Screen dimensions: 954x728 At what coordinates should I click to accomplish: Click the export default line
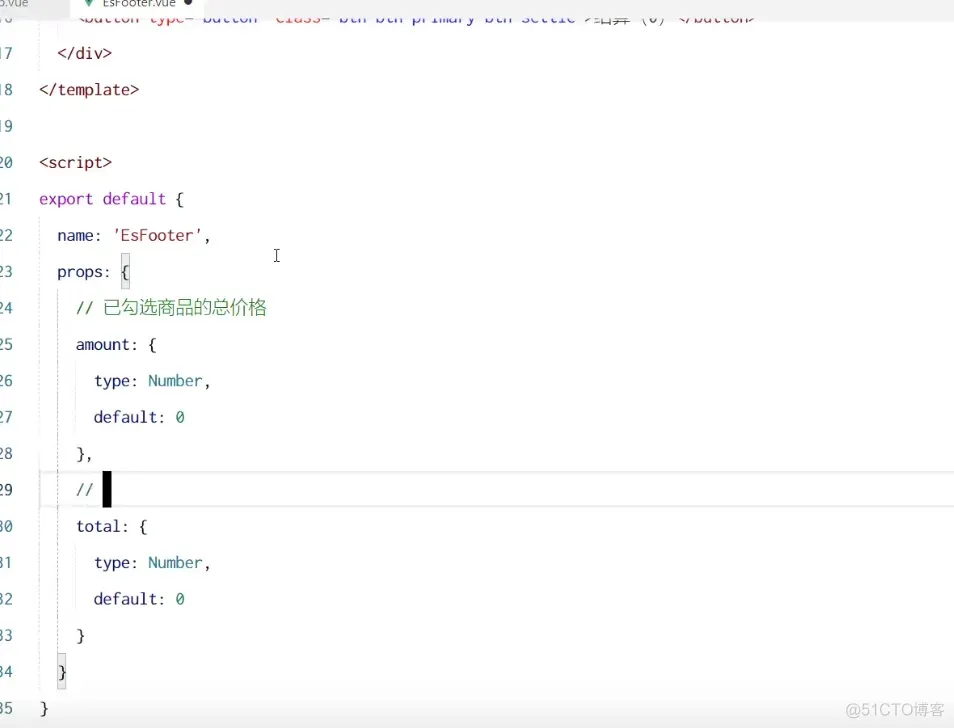111,199
